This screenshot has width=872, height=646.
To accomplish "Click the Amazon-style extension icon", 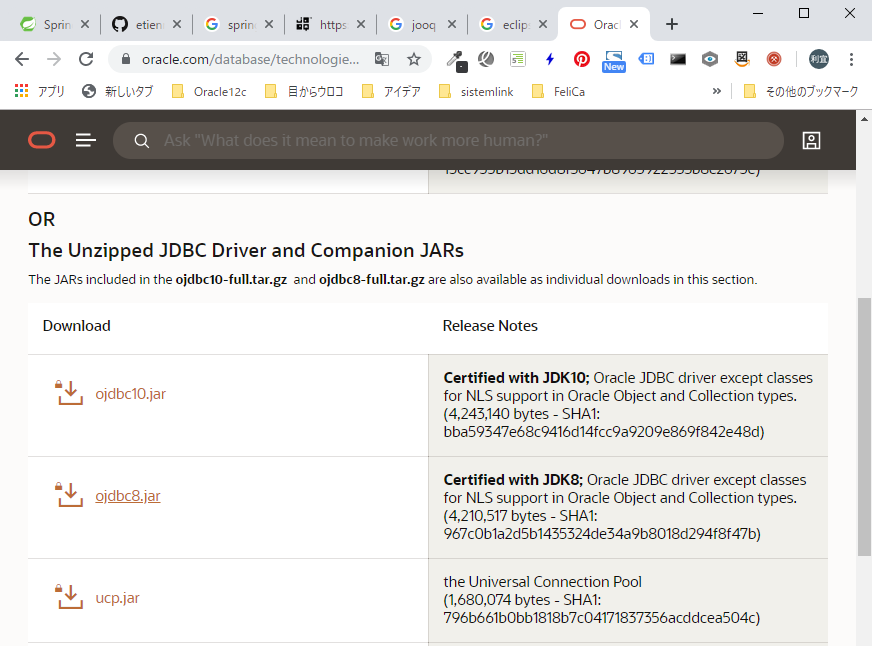I will coord(742,59).
